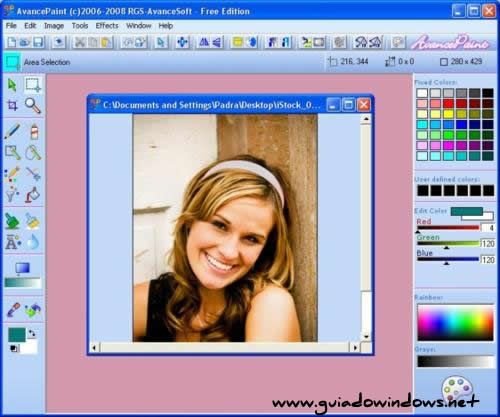Select the Pencil drawing tool

(x=12, y=132)
